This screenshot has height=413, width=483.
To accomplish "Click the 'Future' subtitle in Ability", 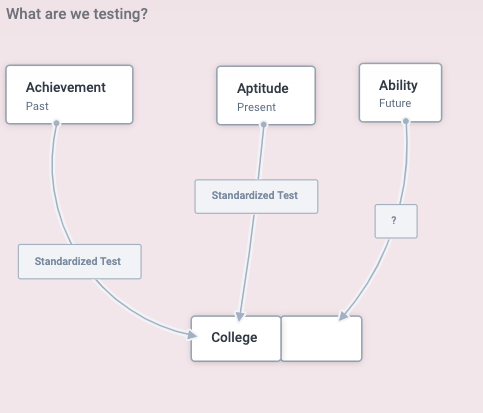I will [395, 103].
